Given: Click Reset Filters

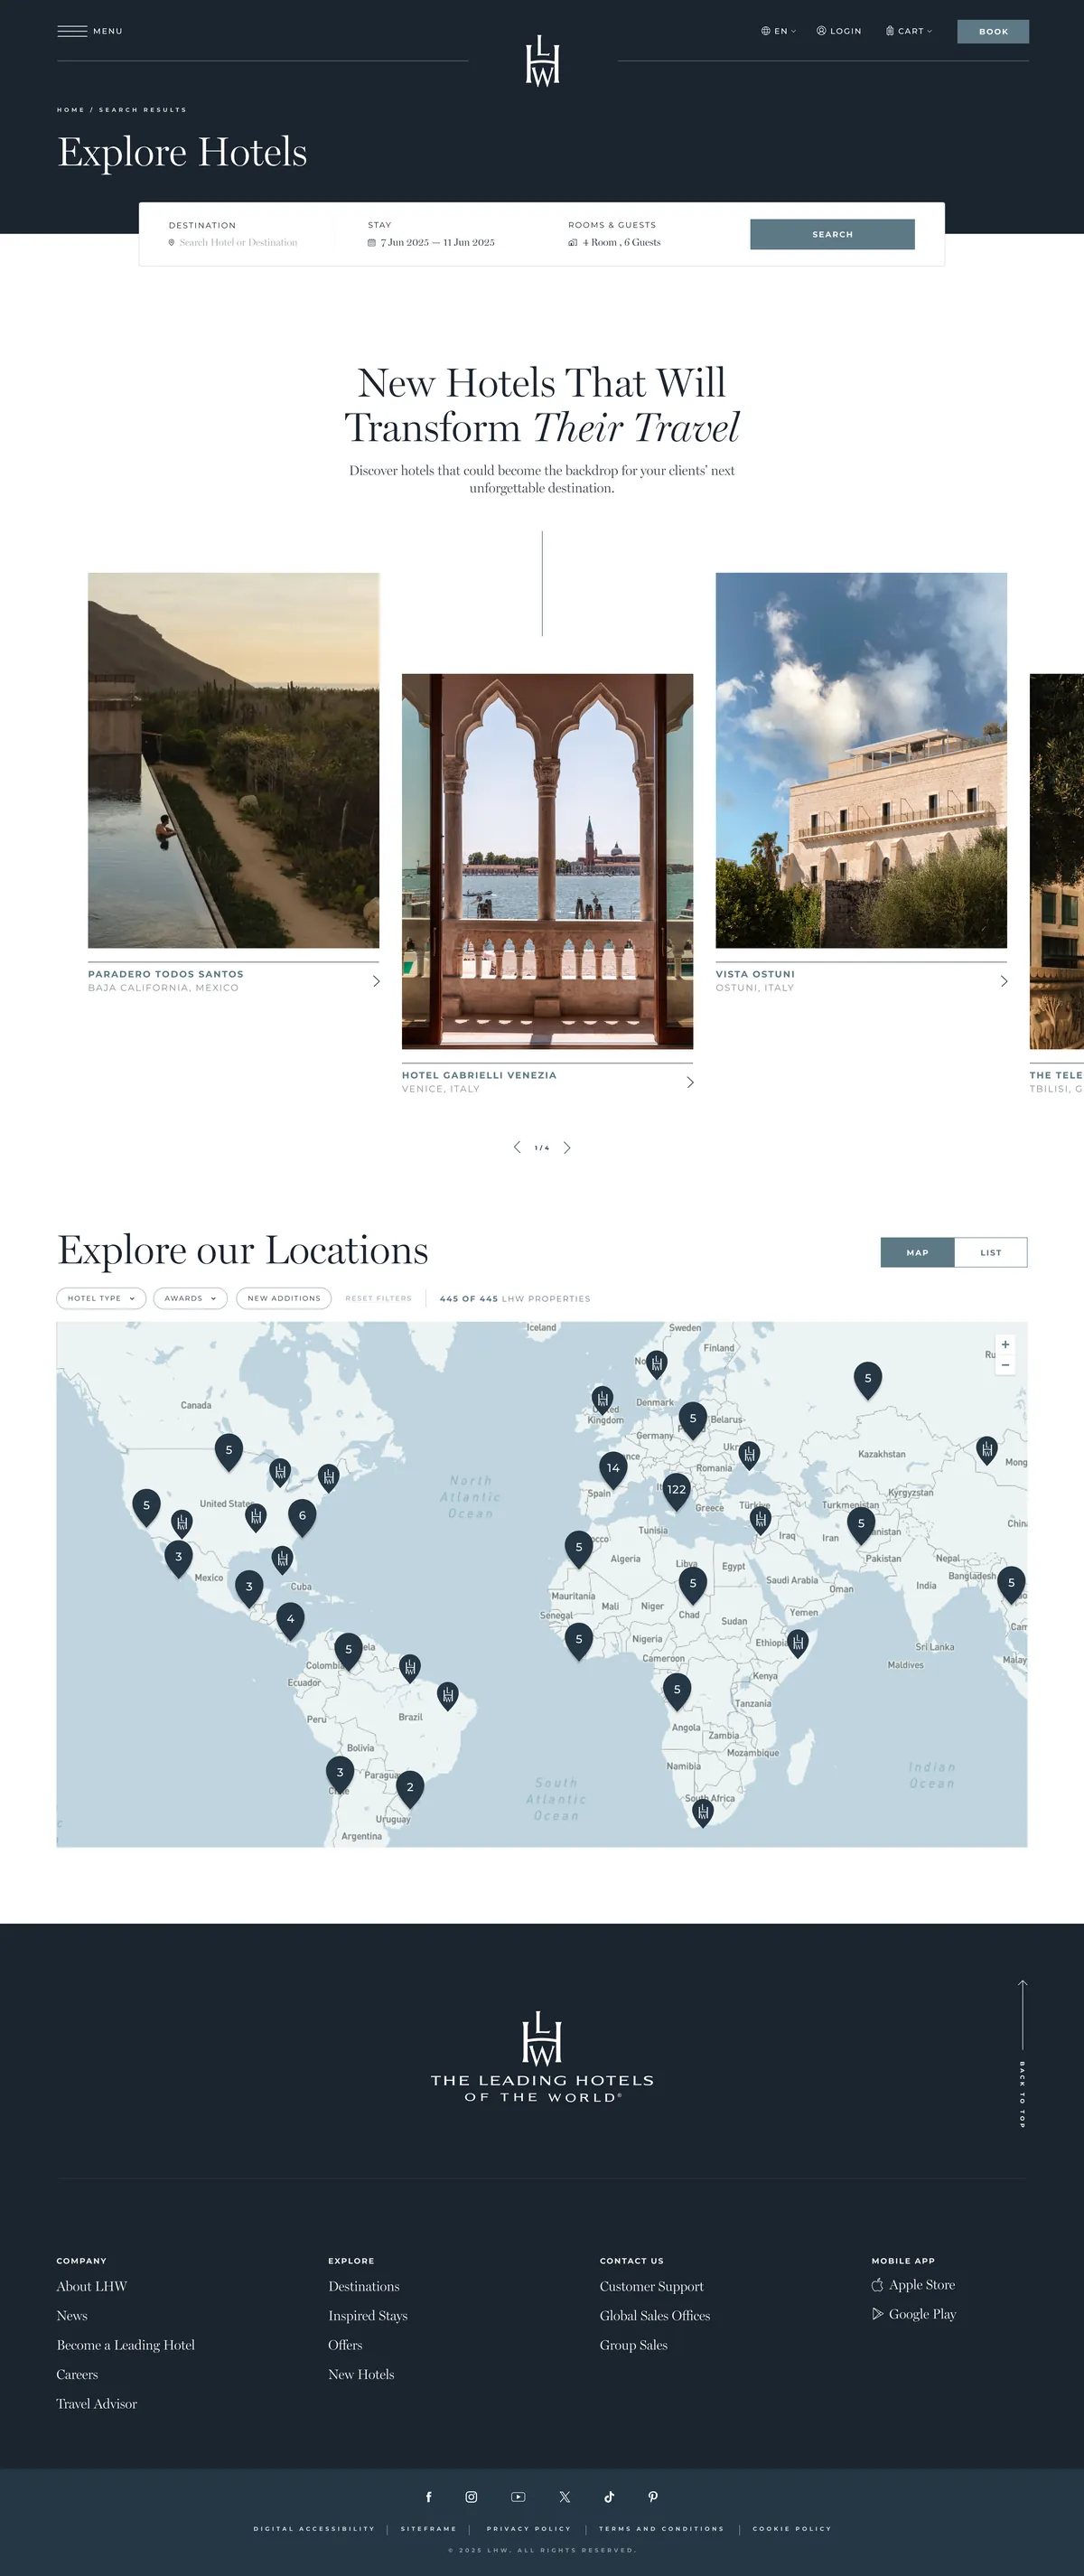Looking at the screenshot, I should 378,1298.
